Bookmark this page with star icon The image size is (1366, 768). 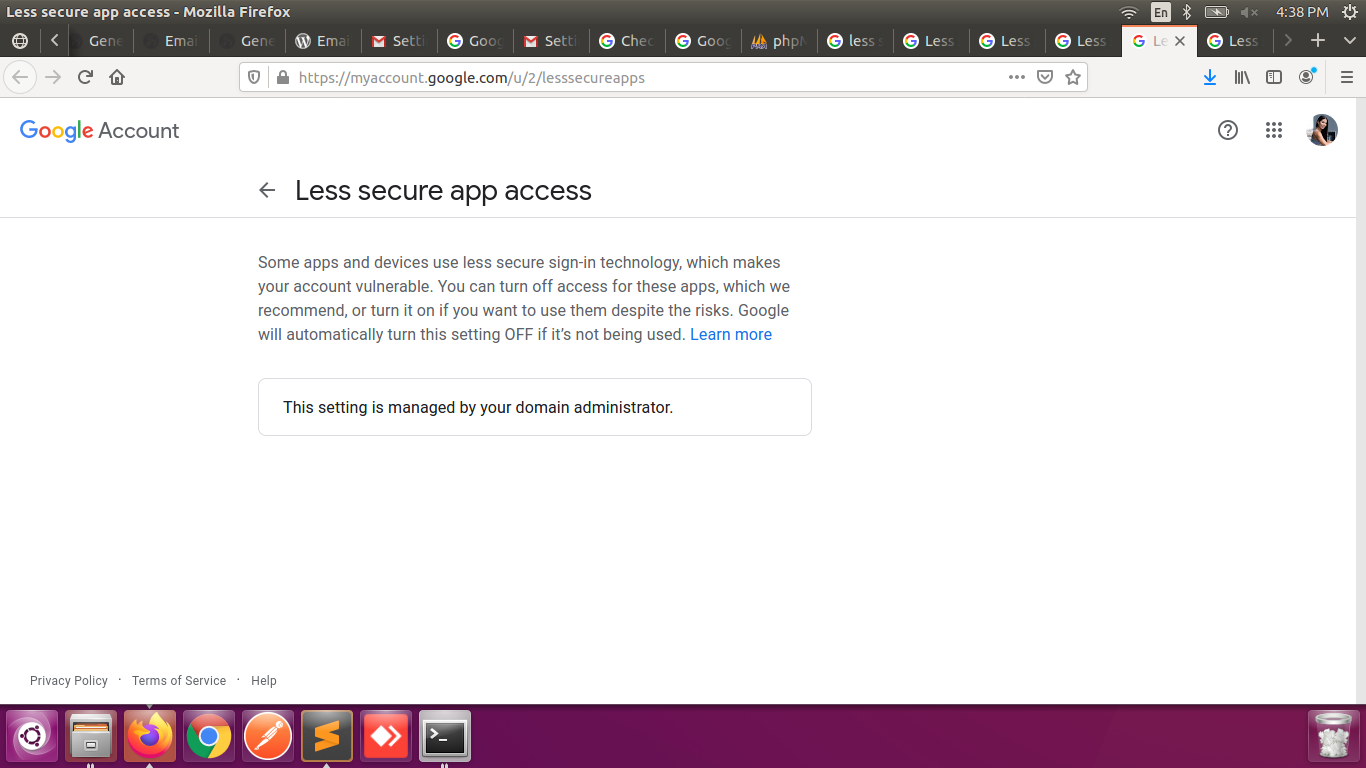tap(1073, 77)
